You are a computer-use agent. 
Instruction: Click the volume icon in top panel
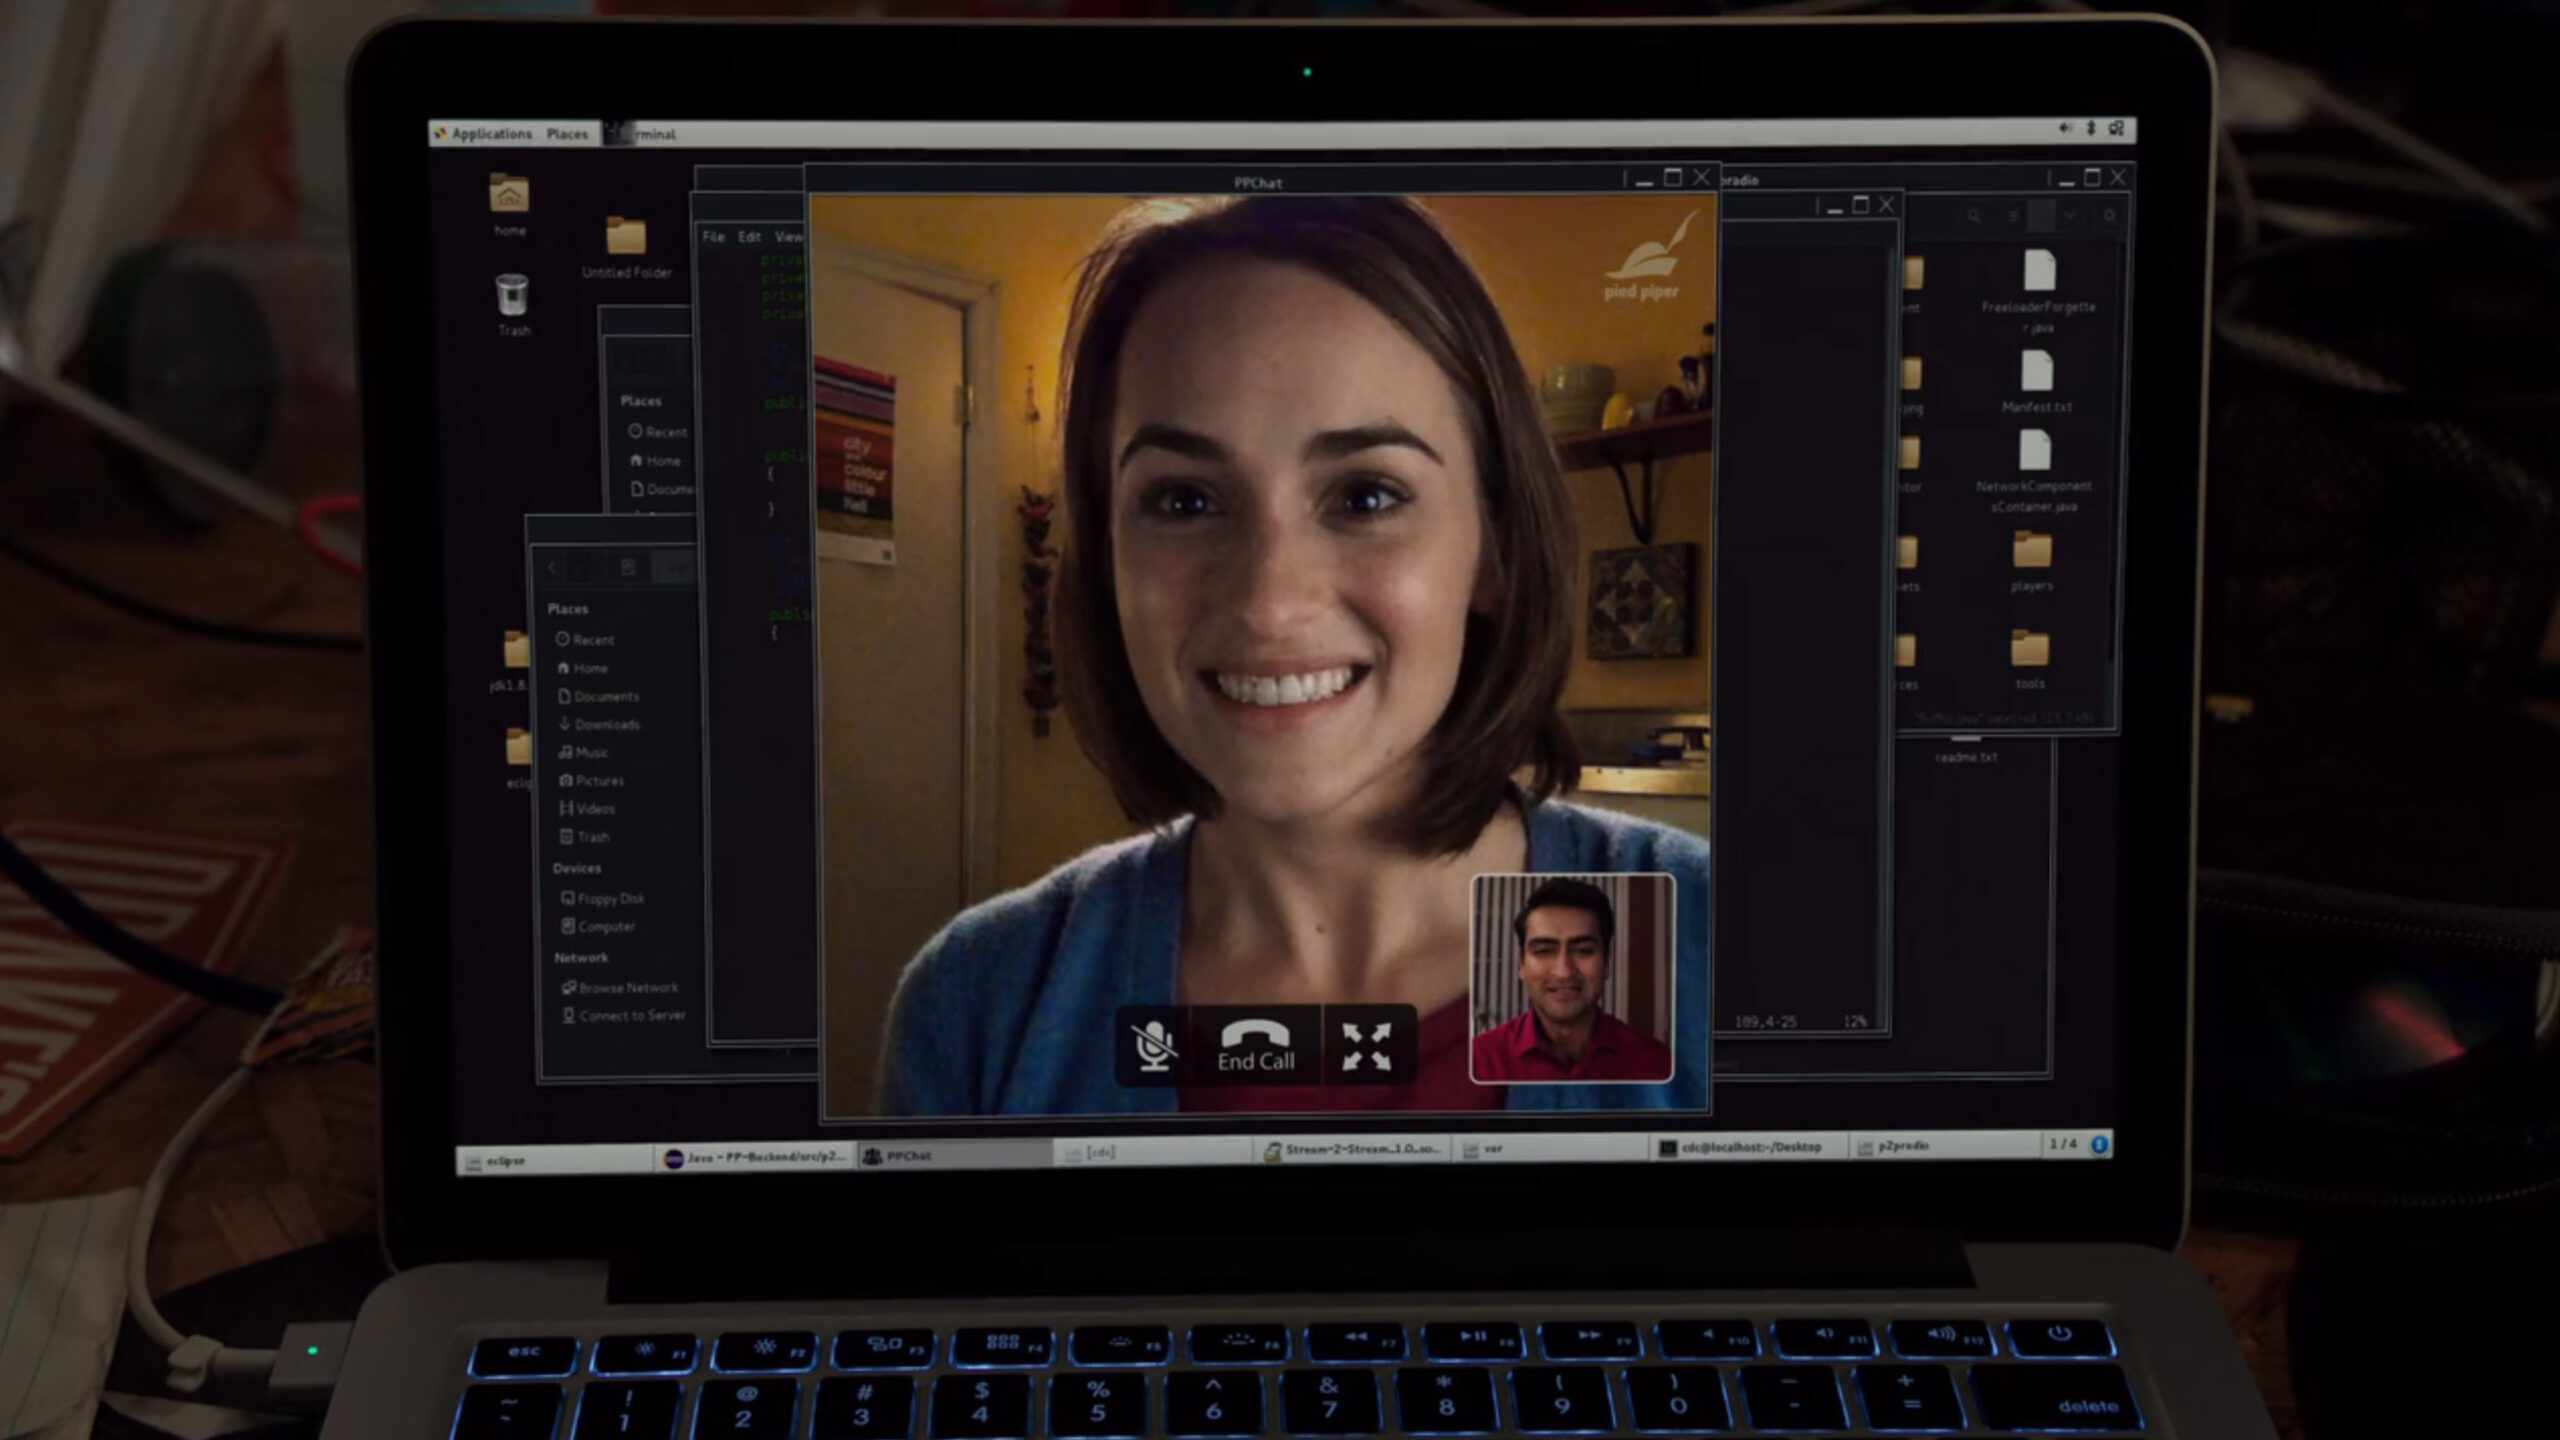click(2065, 128)
